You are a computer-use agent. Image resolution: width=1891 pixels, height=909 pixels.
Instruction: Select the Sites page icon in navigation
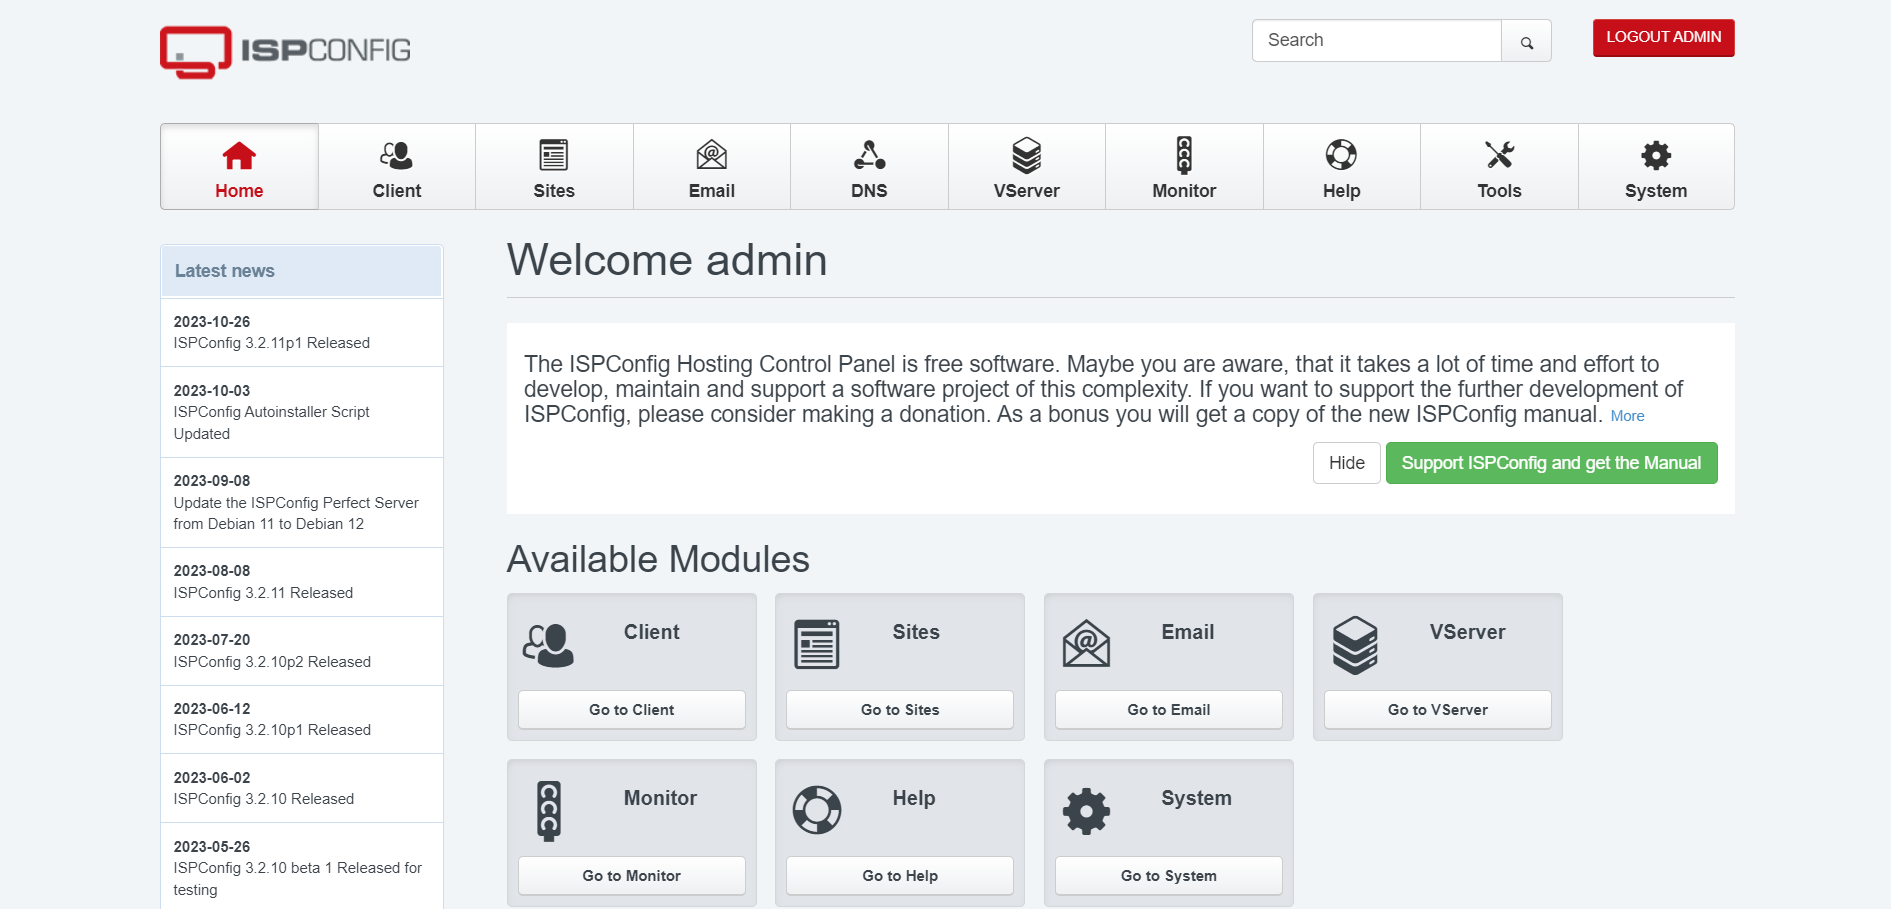[x=554, y=155]
